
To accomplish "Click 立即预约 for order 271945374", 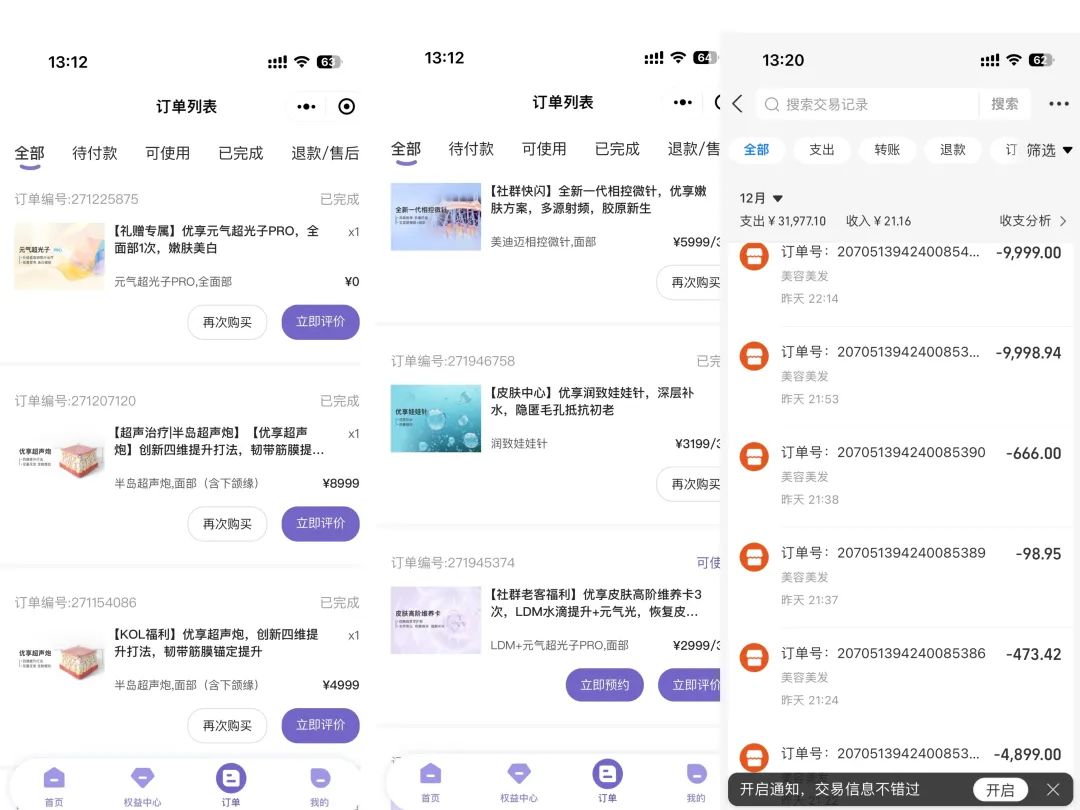I will [x=605, y=685].
